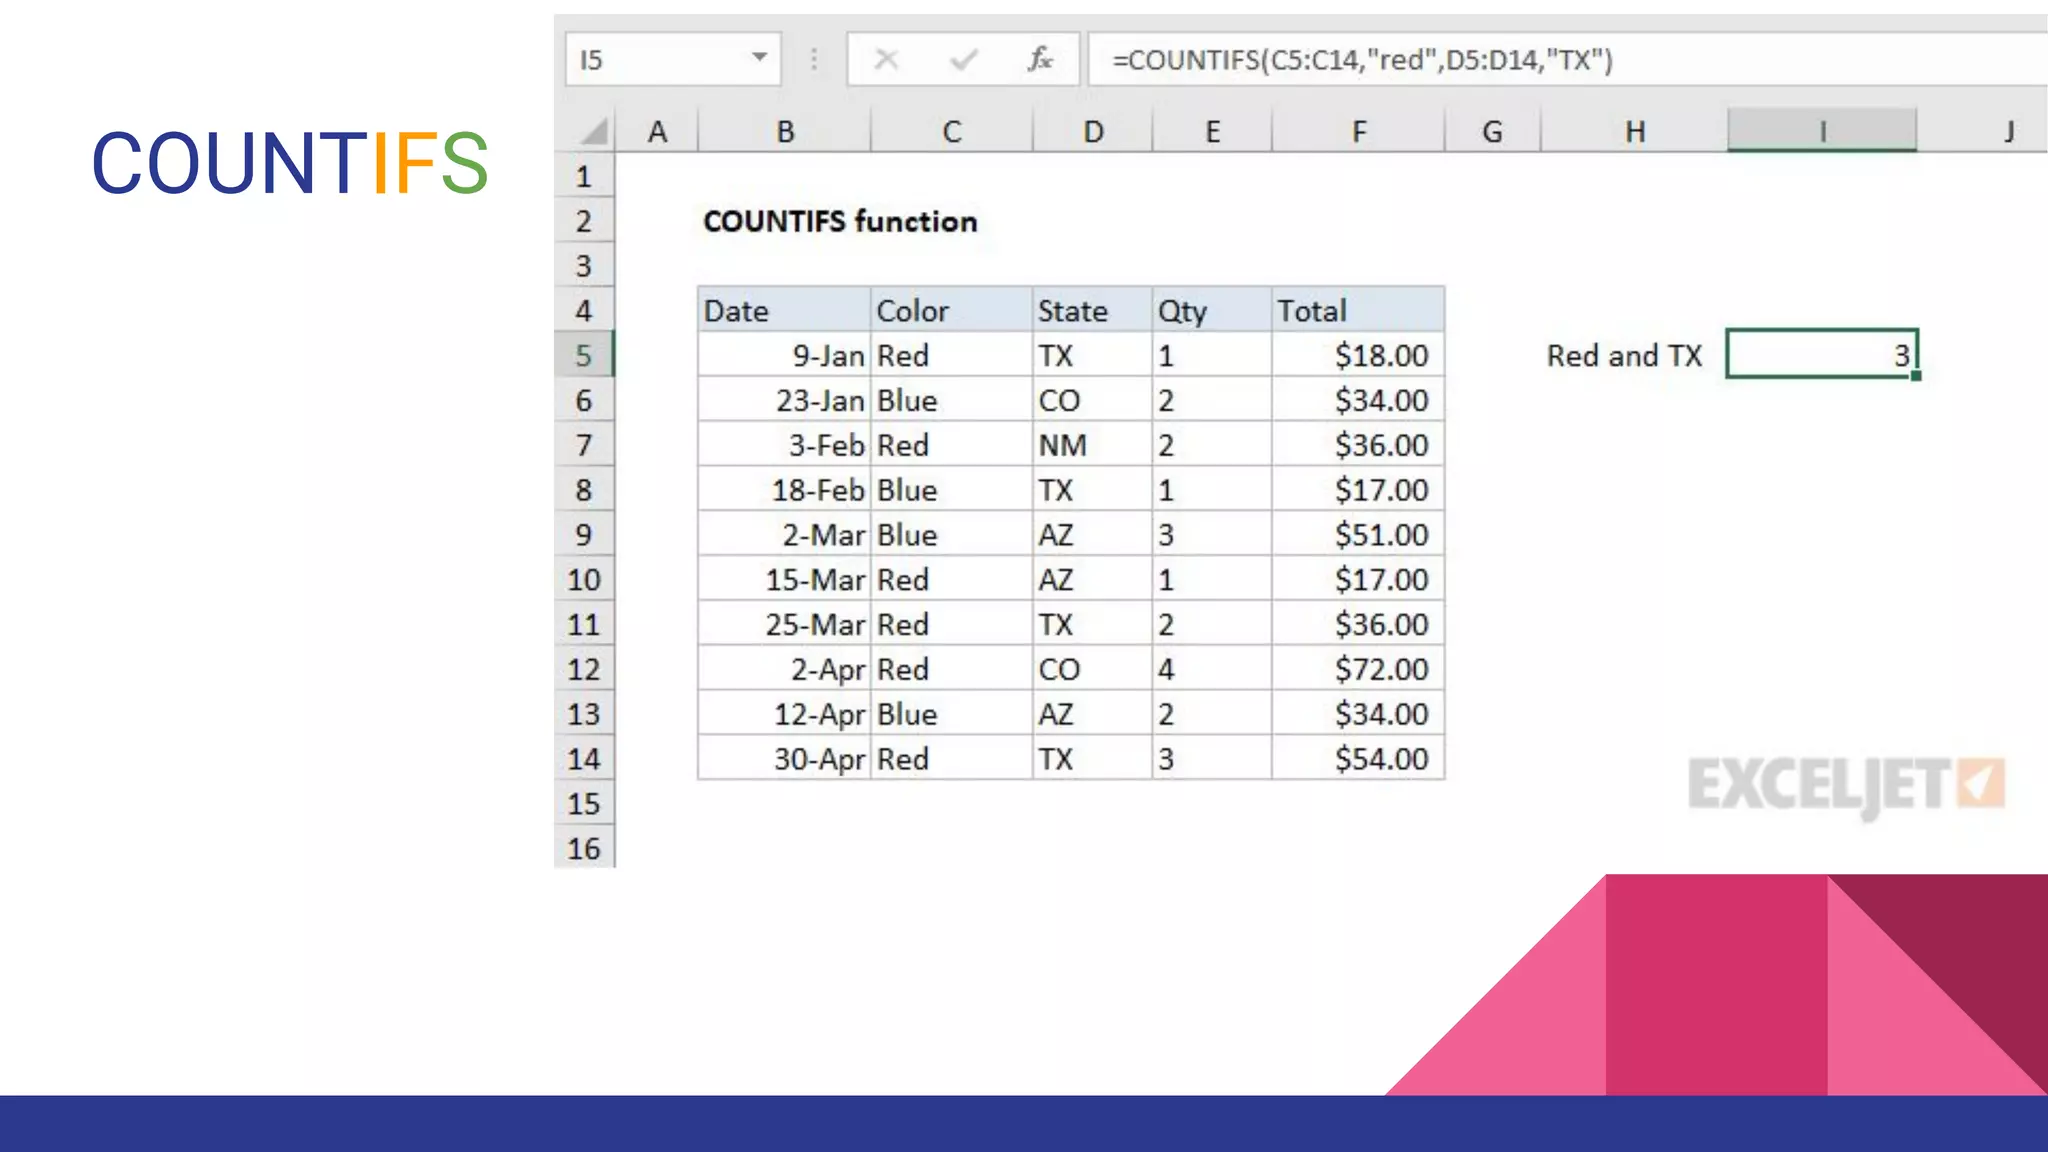
Task: Click the formula bar resize dots handle
Action: click(814, 60)
